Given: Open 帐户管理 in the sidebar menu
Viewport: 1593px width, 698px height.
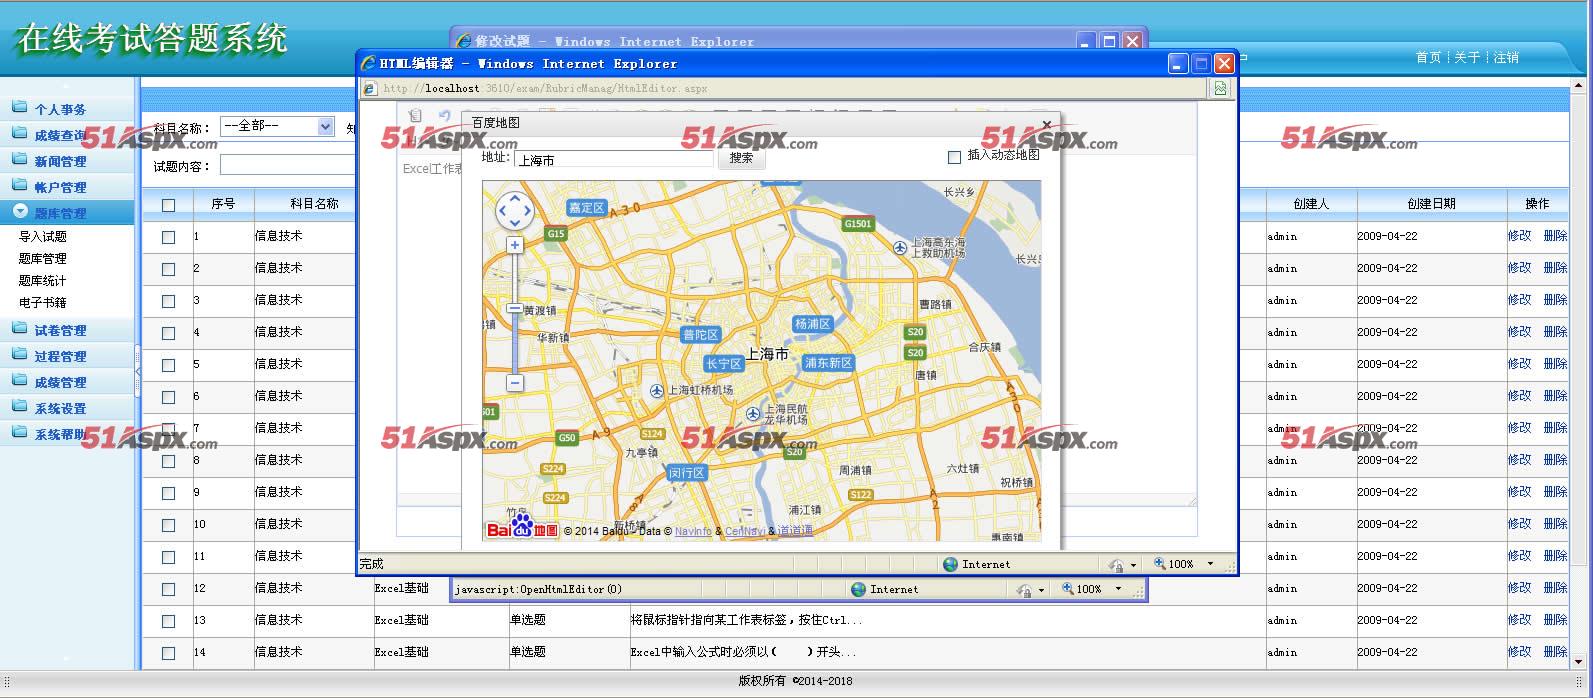Looking at the screenshot, I should click(67, 187).
